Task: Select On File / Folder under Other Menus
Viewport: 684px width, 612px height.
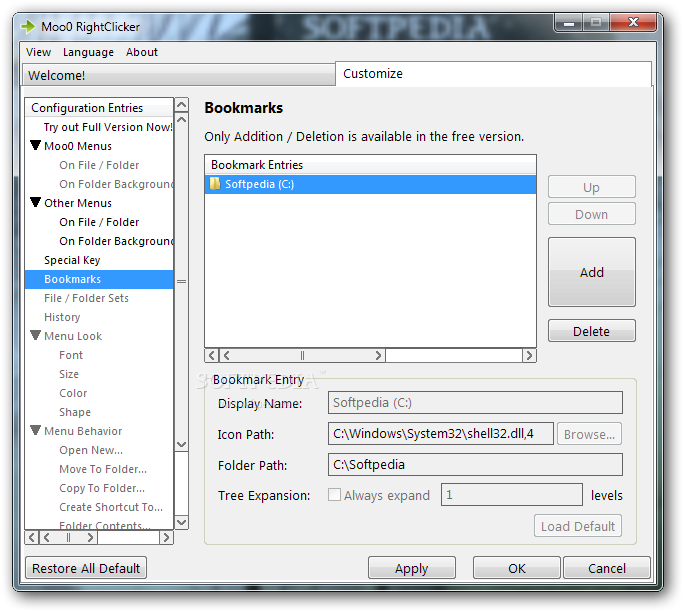Action: coord(99,222)
